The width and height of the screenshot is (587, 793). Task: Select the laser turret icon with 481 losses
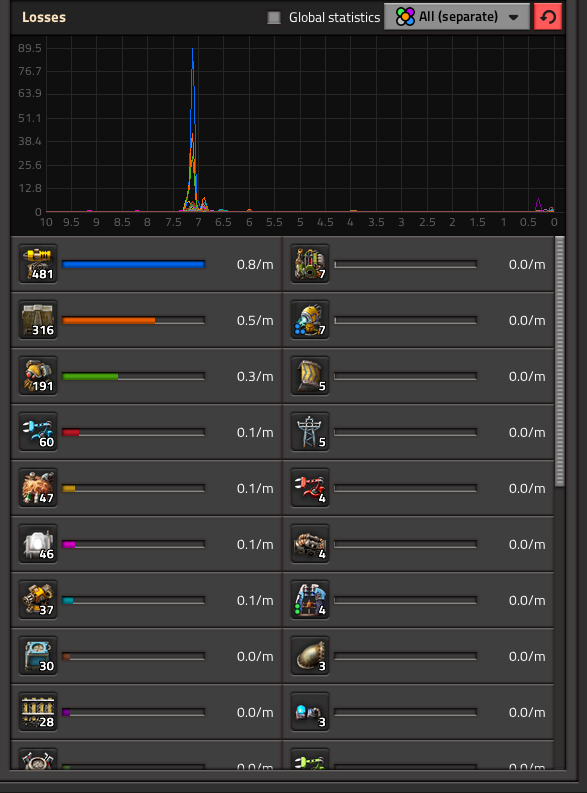click(x=38, y=264)
